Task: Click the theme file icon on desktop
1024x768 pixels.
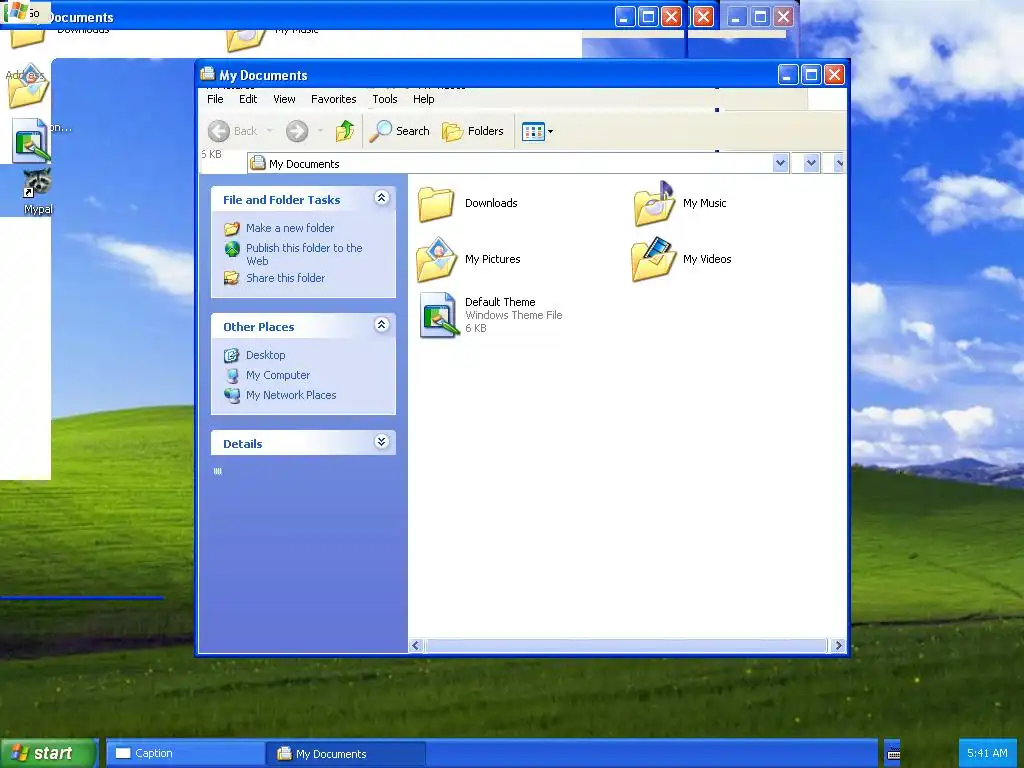Action: (x=31, y=141)
